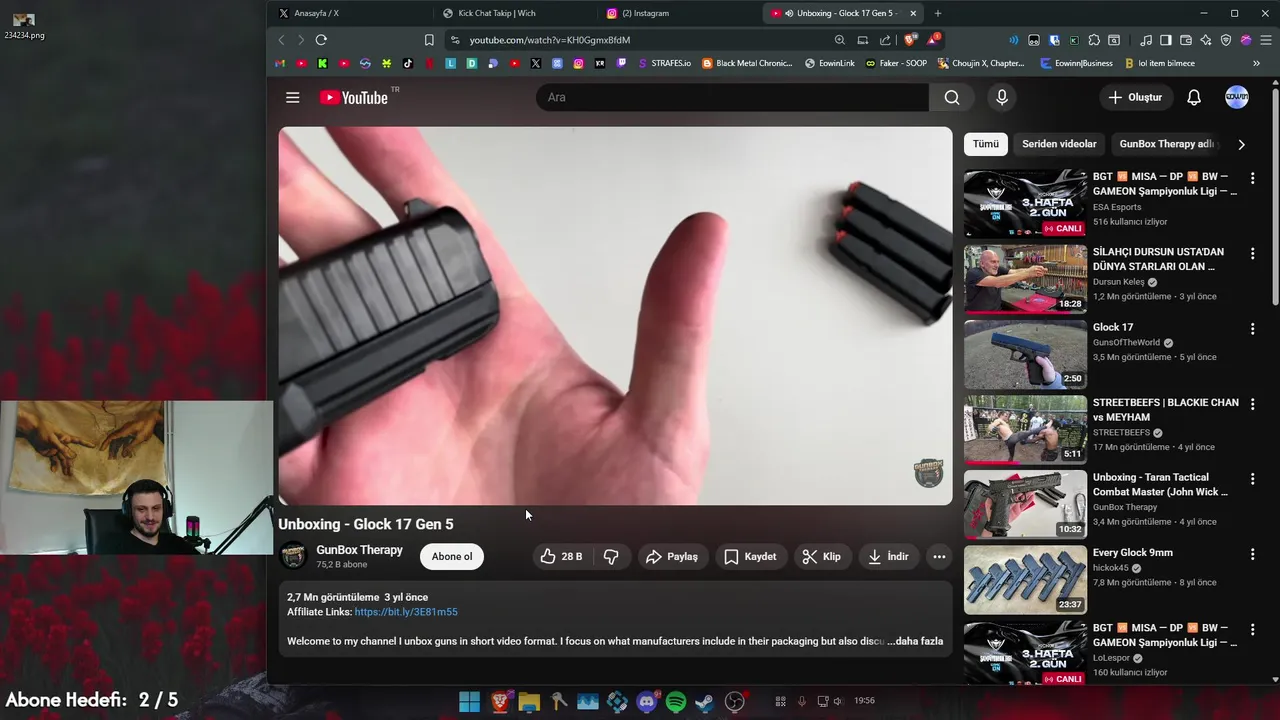The width and height of the screenshot is (1280, 720).
Task: Open the Brave VPN shield icon
Action: 1226,40
